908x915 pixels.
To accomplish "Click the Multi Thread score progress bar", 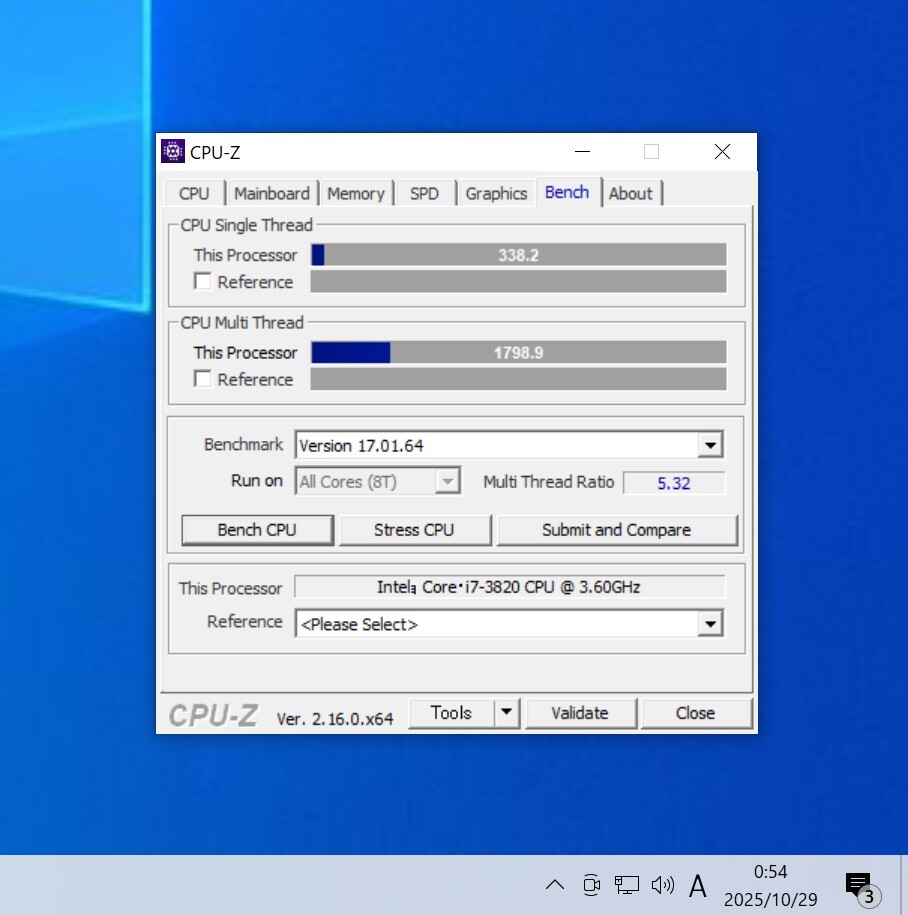I will pos(518,352).
